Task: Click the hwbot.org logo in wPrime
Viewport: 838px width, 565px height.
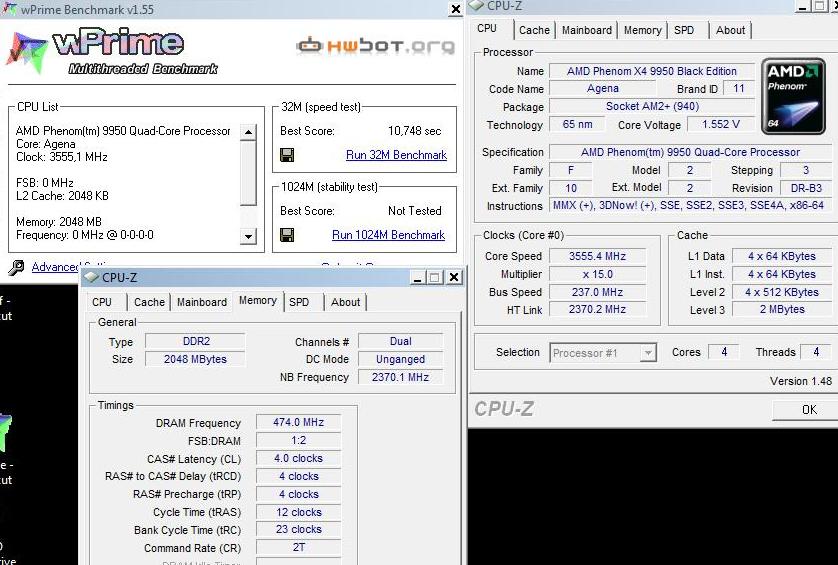Action: pyautogui.click(x=375, y=46)
